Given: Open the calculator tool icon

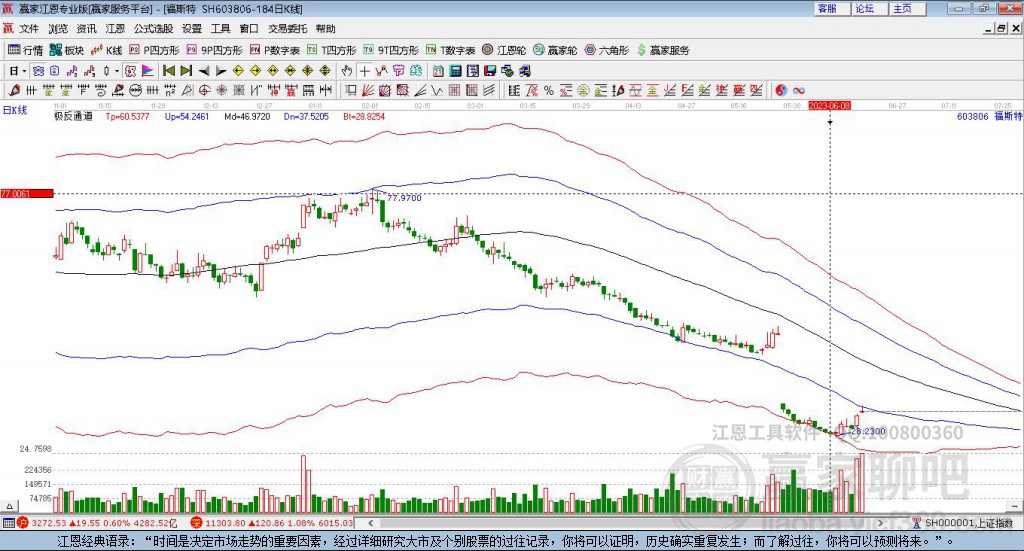Looking at the screenshot, I should [455, 71].
